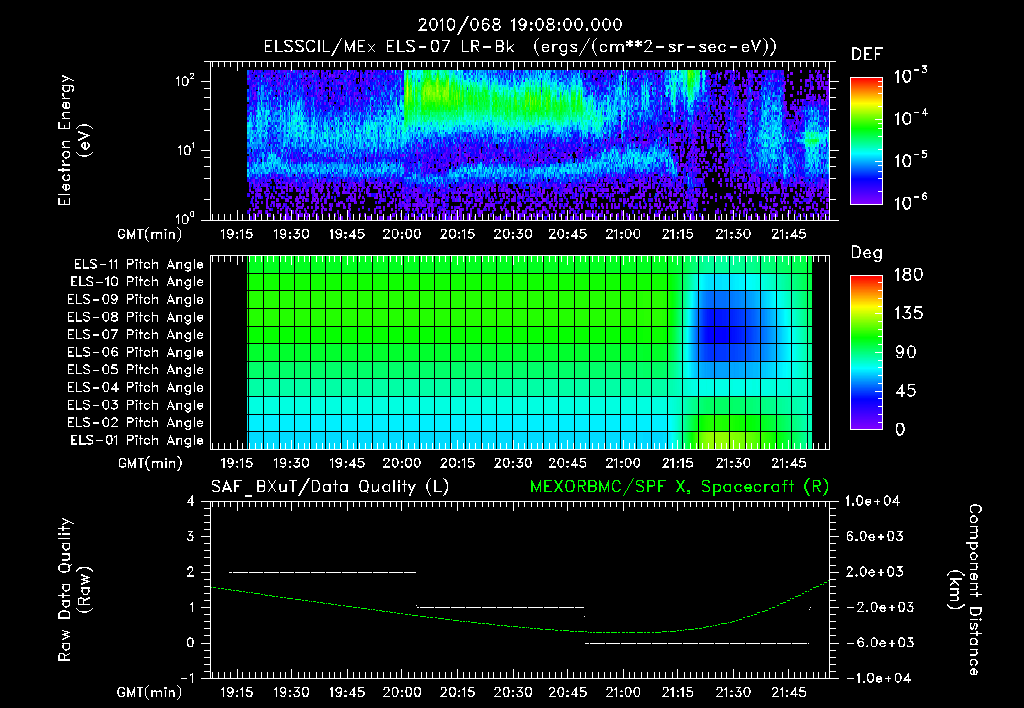Click the 180 value on Deg scale
This screenshot has width=1024, height=708.
tap(908, 275)
